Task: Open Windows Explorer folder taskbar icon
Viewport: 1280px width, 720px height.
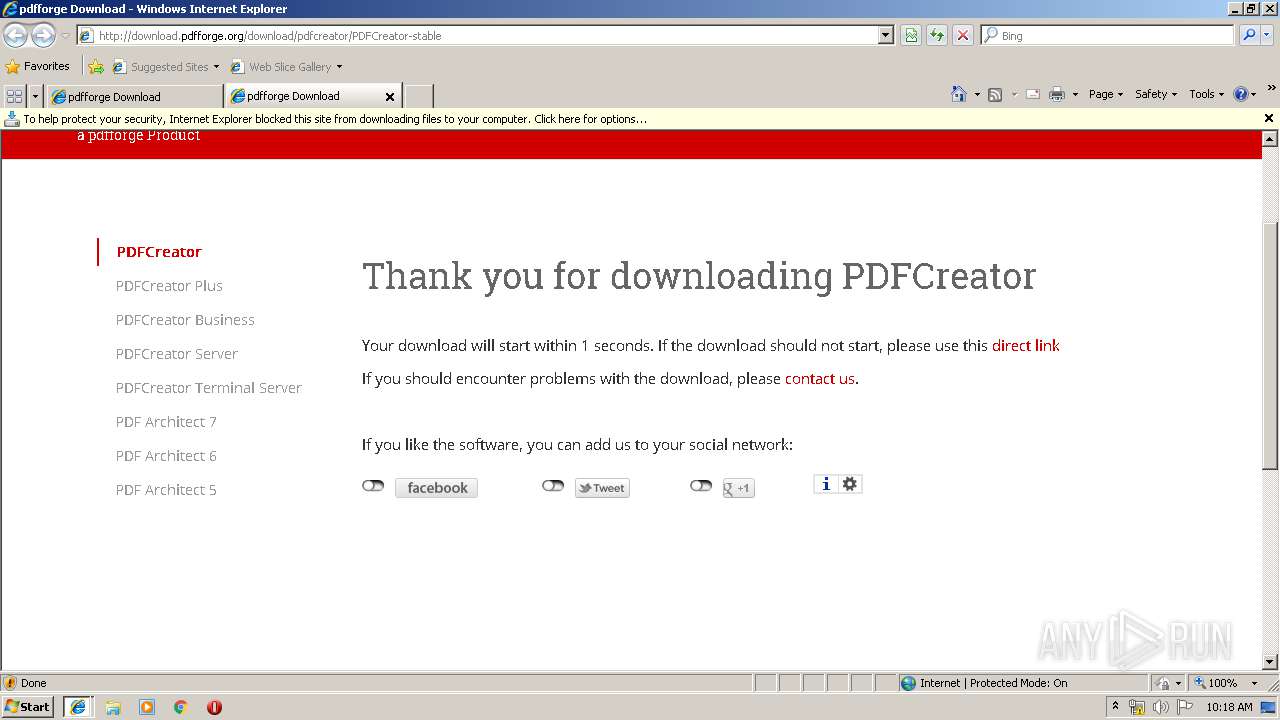Action: coord(113,707)
